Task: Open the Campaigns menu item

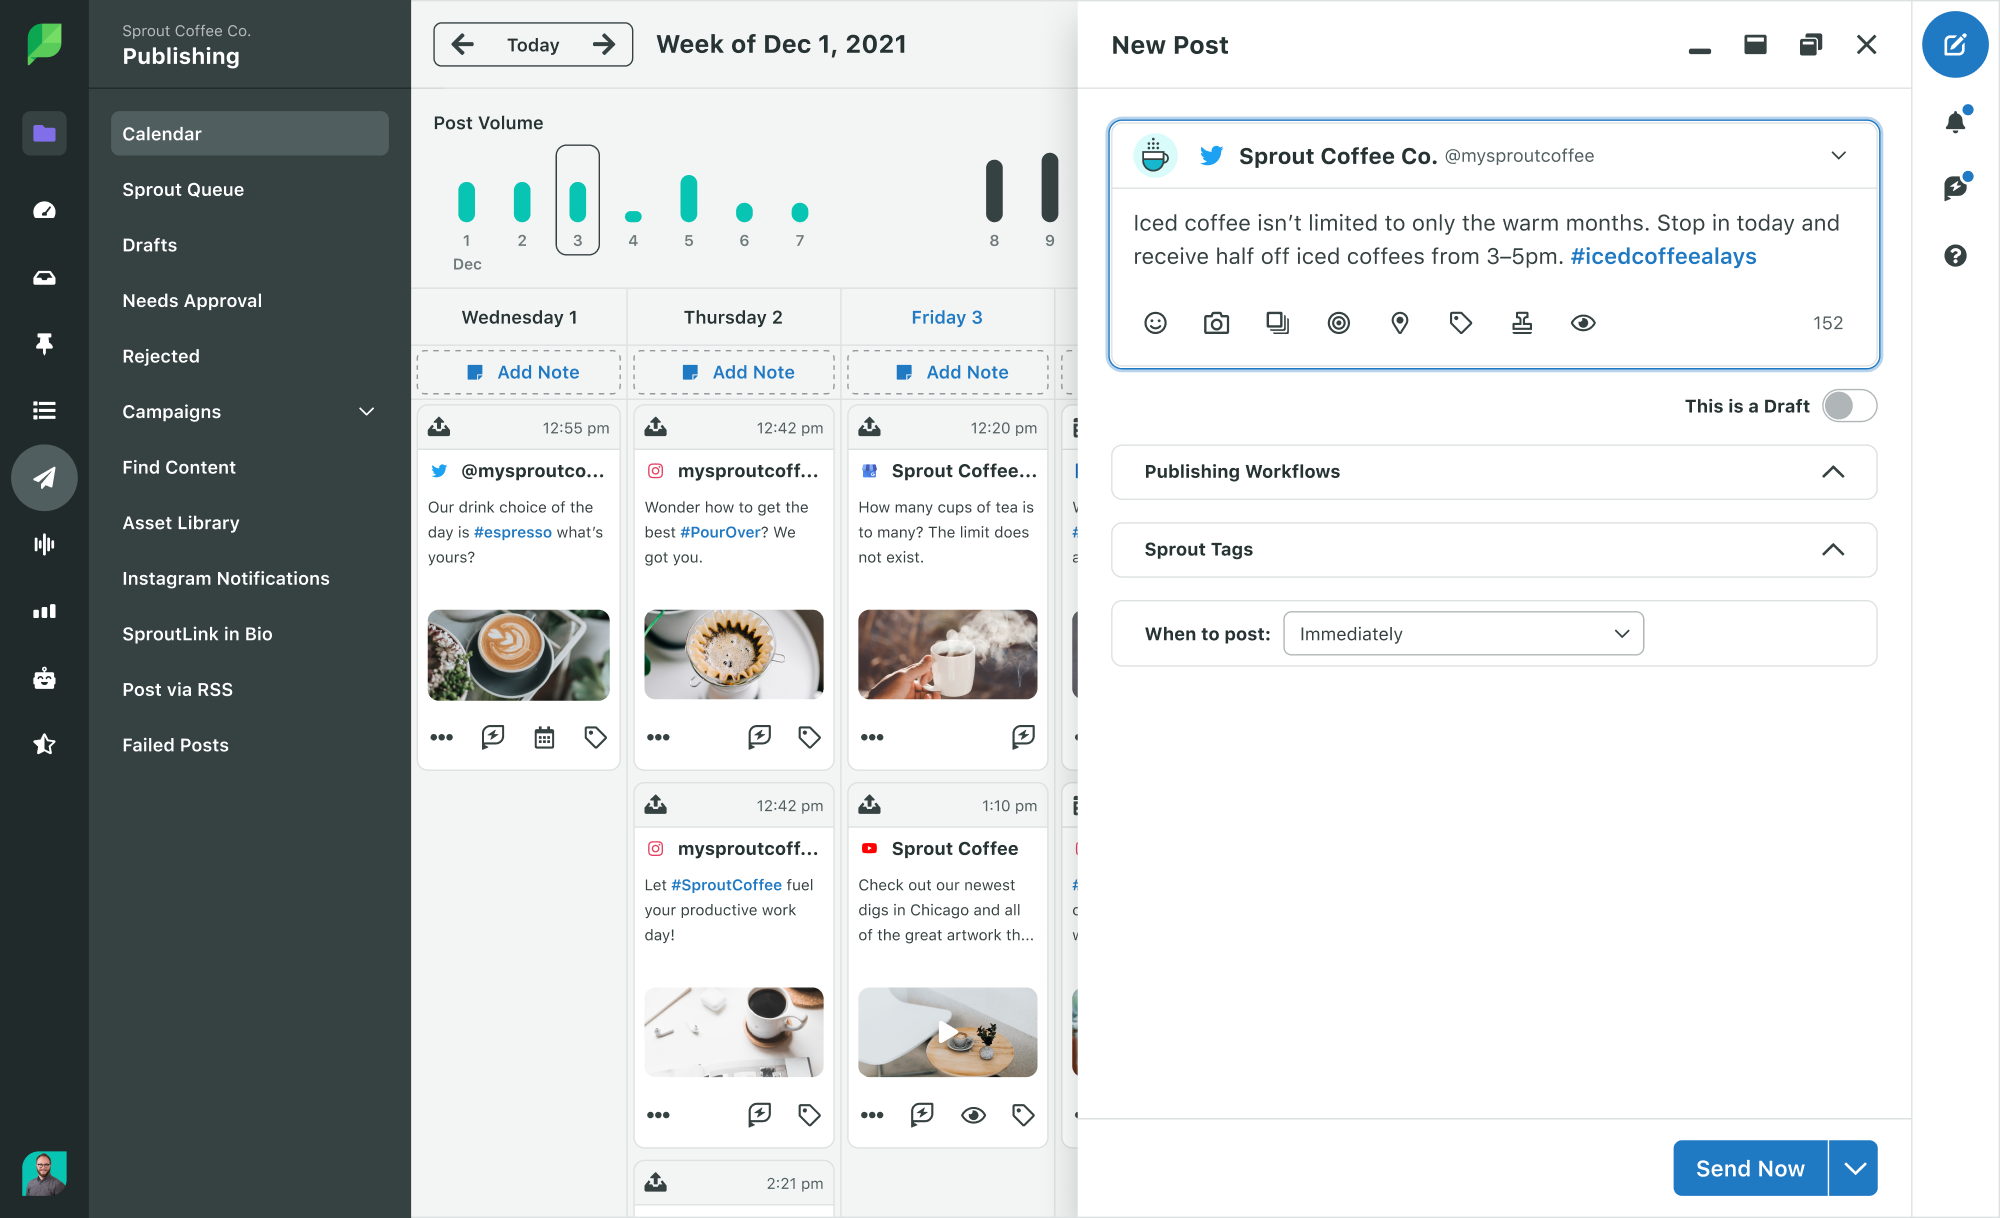Action: 249,411
